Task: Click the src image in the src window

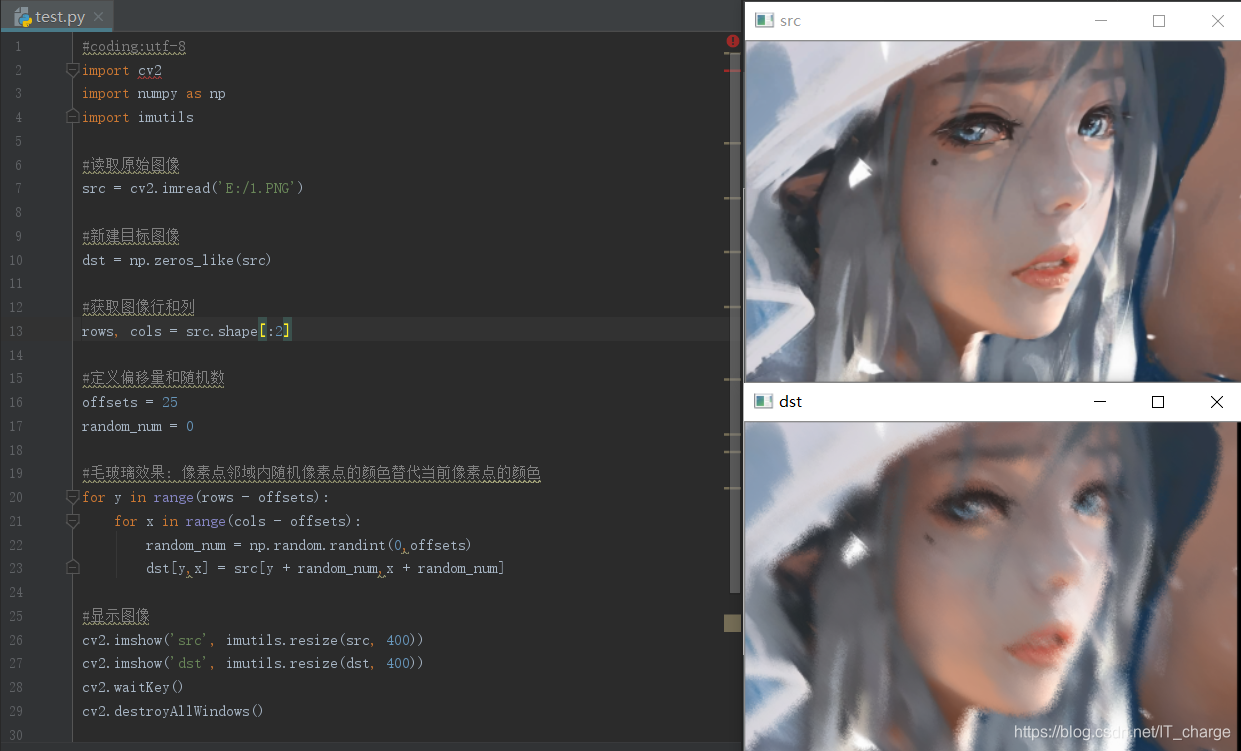Action: click(x=993, y=210)
